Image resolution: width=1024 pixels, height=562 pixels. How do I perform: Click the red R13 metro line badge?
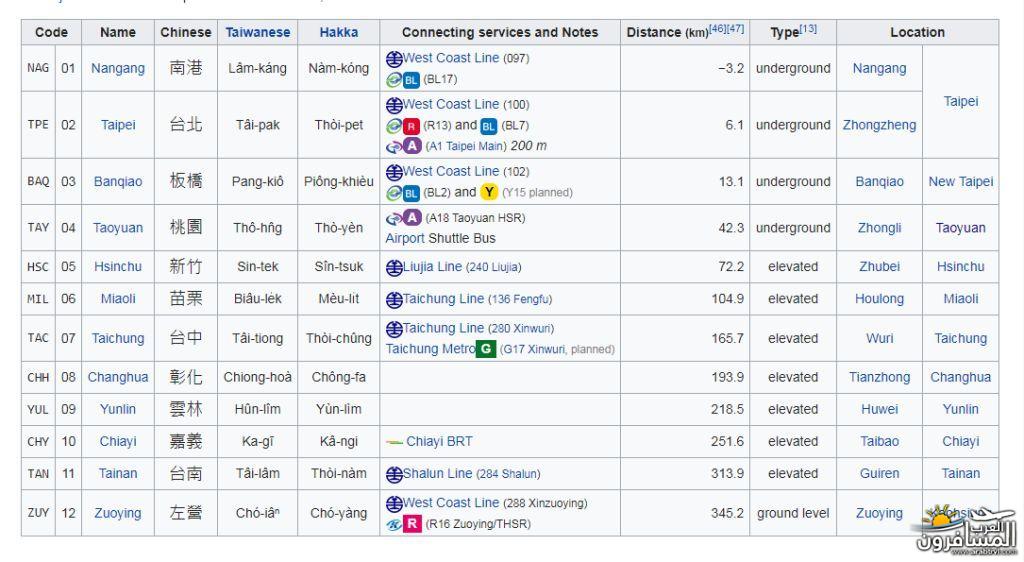click(411, 126)
